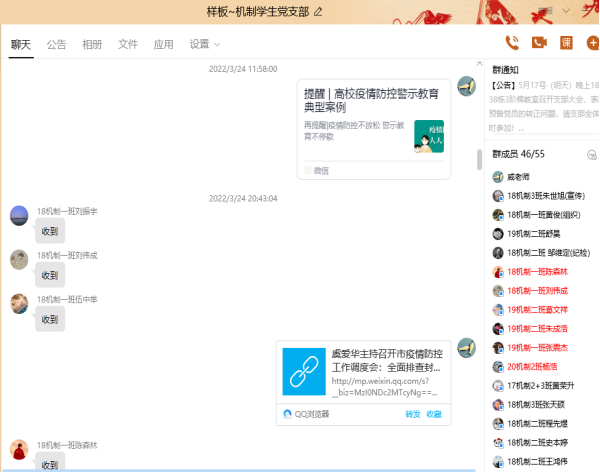Viewport: 600px width, 472px height.
Task: Select the 应用 tab
Action: click(163, 44)
